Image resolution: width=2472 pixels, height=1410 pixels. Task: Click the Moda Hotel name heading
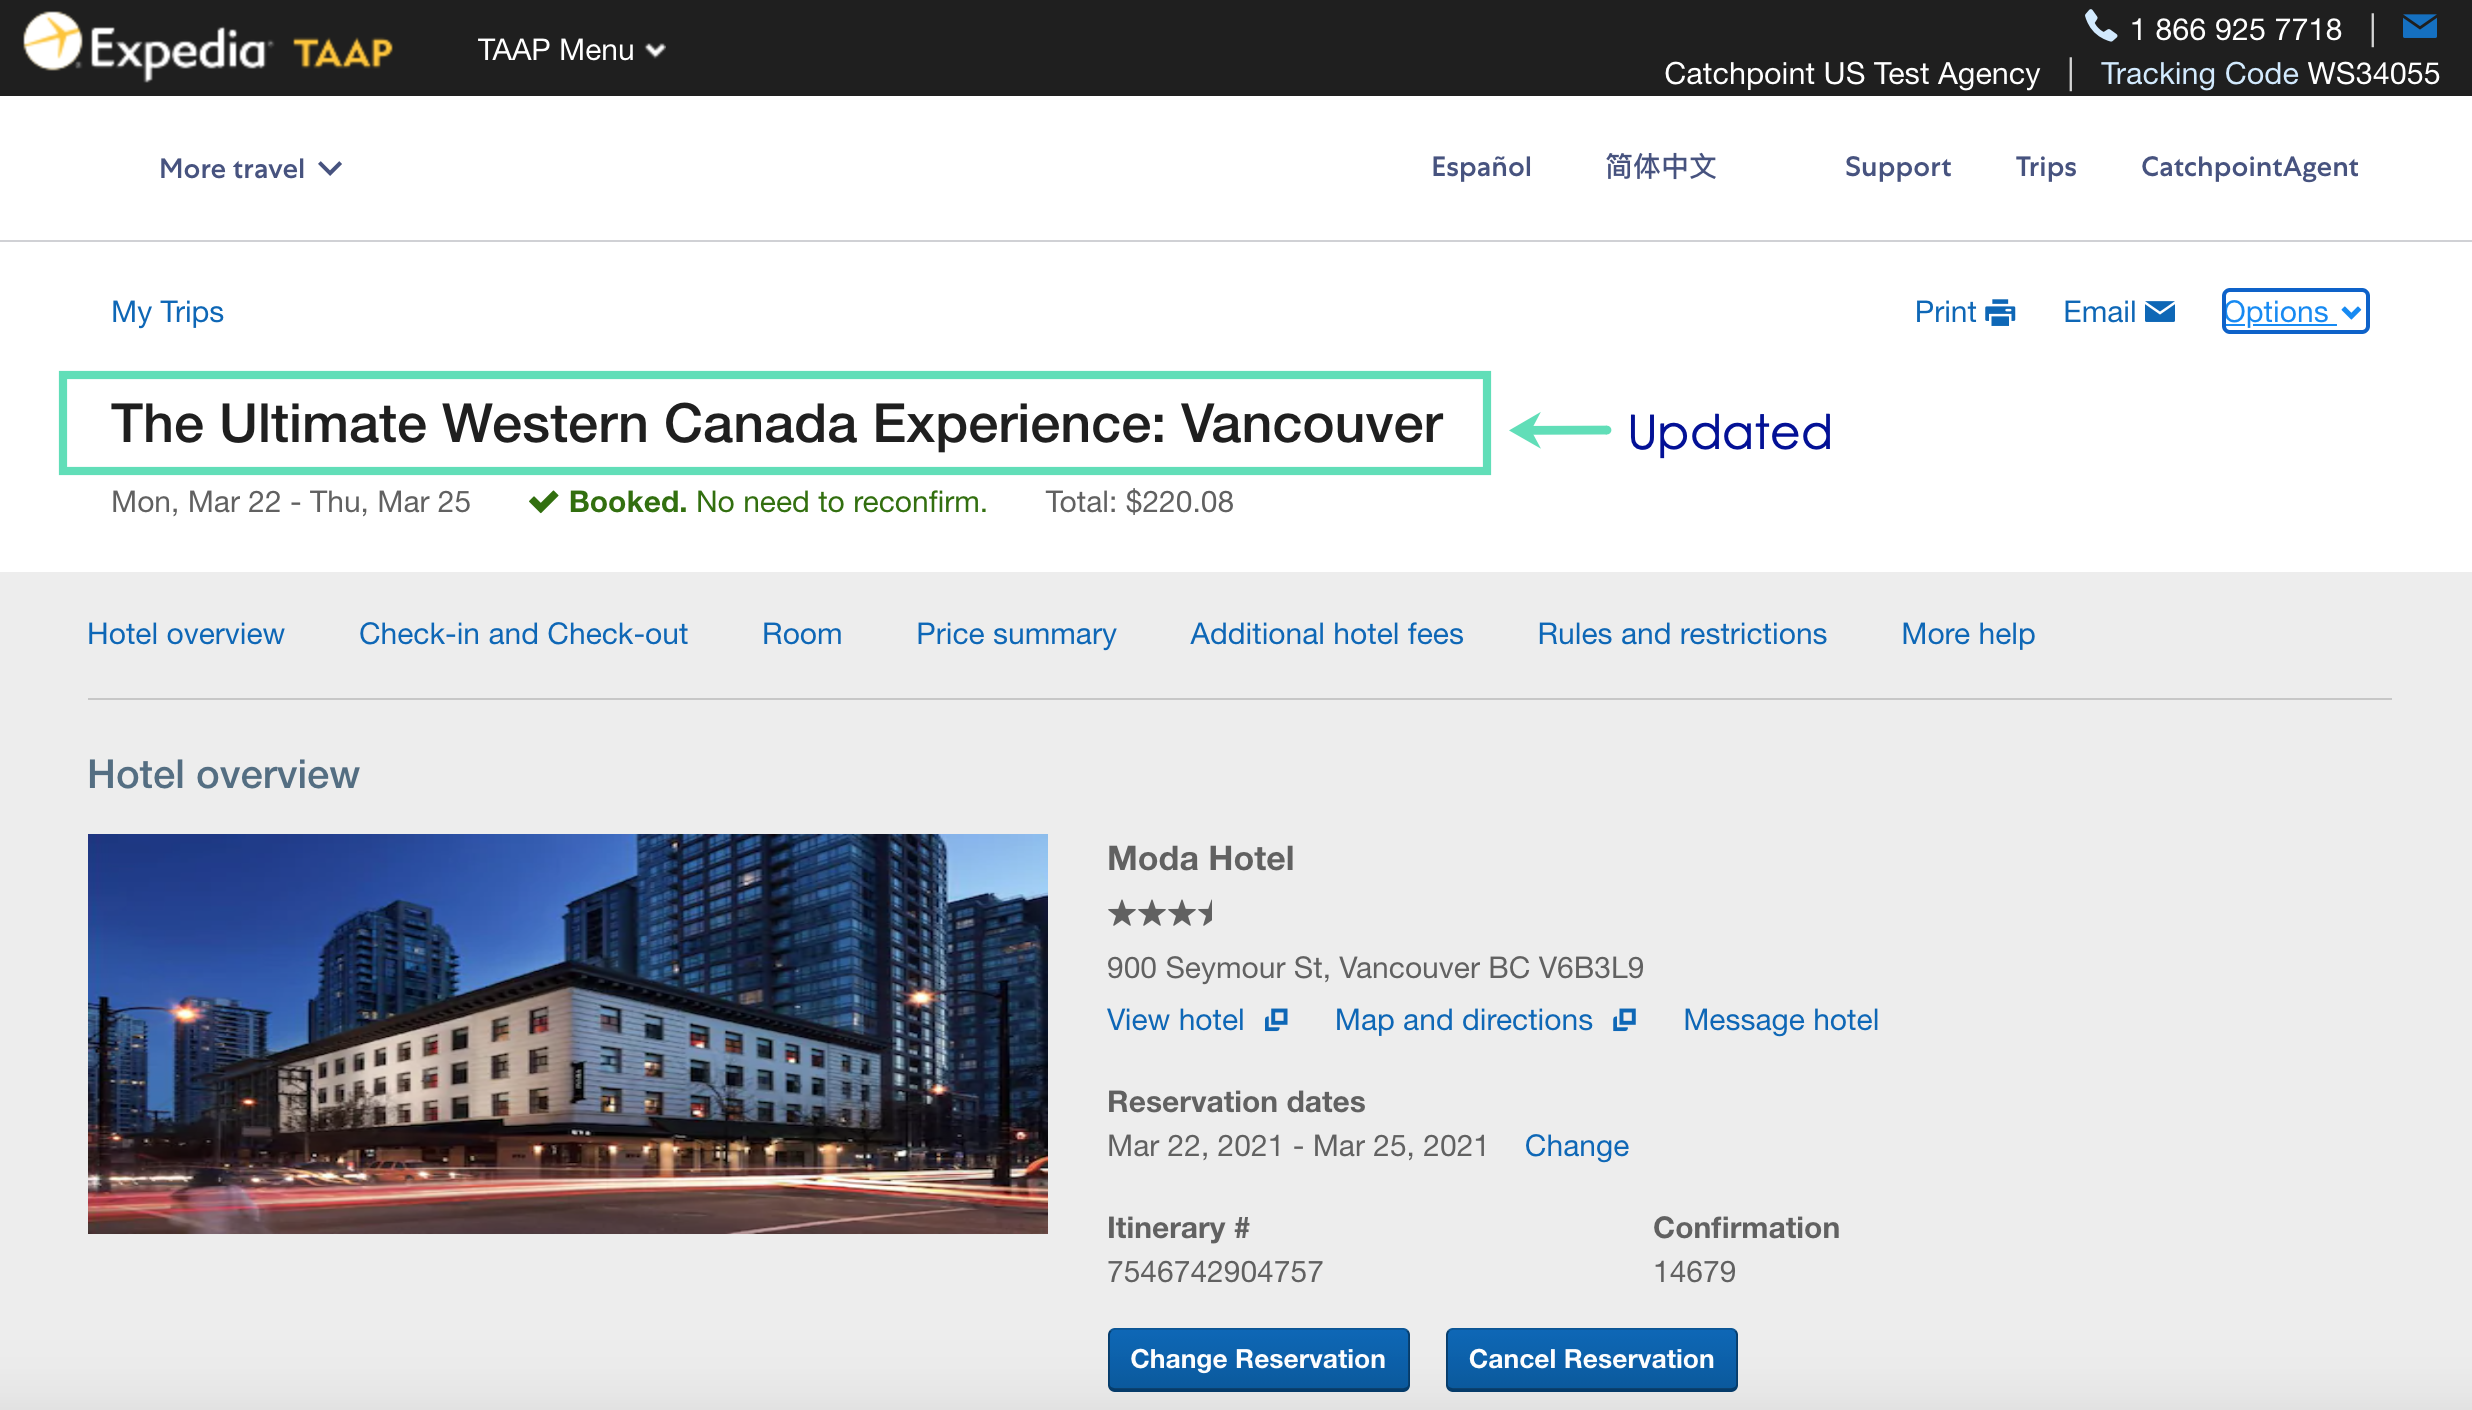[1200, 858]
